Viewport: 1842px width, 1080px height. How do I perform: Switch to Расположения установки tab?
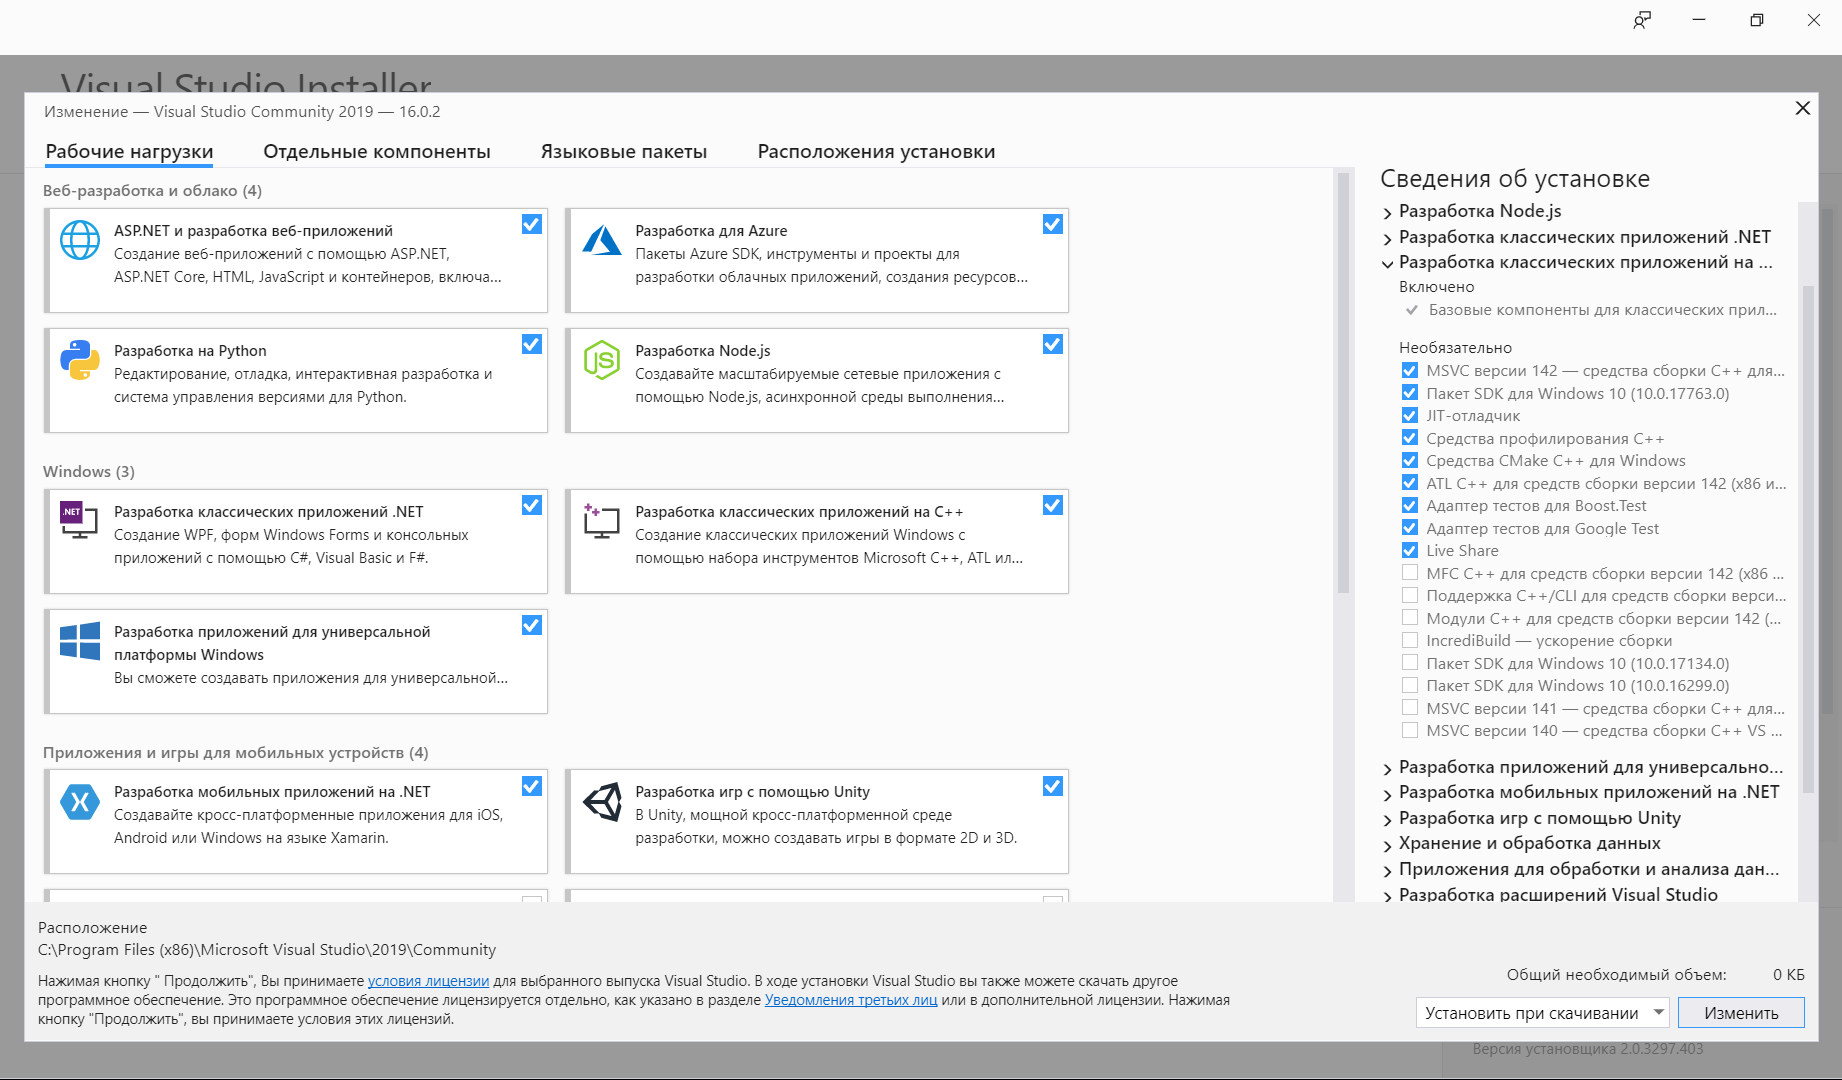[876, 151]
